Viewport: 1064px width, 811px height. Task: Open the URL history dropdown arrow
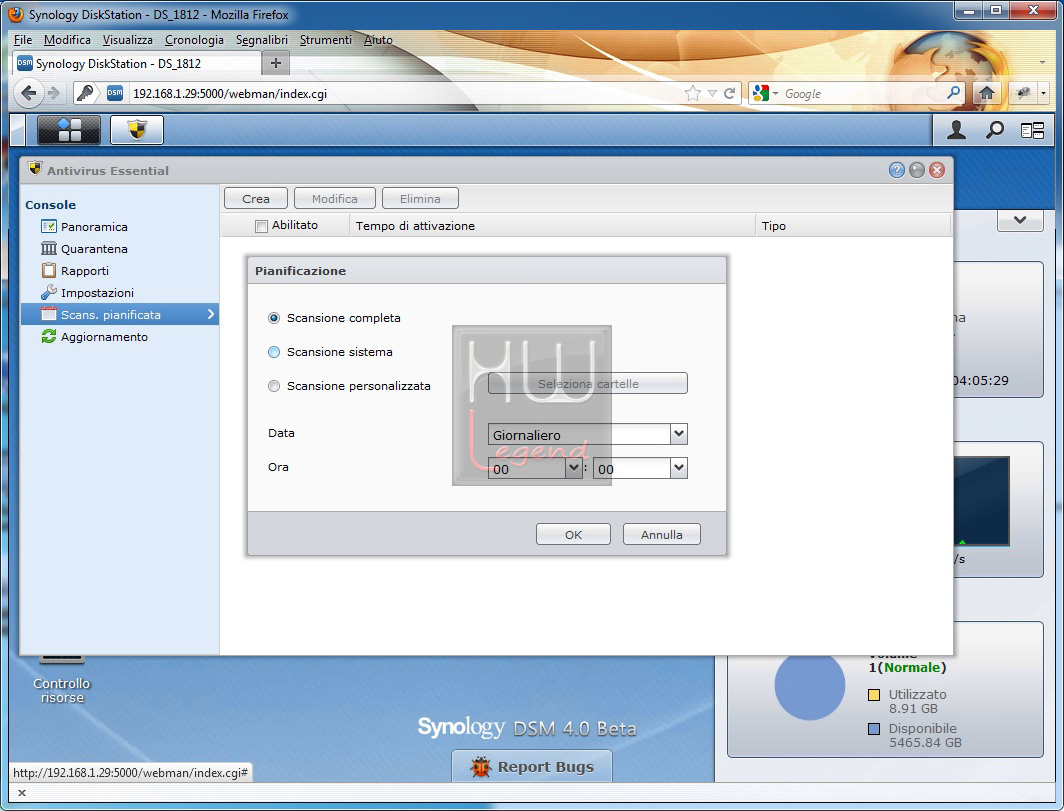(712, 94)
